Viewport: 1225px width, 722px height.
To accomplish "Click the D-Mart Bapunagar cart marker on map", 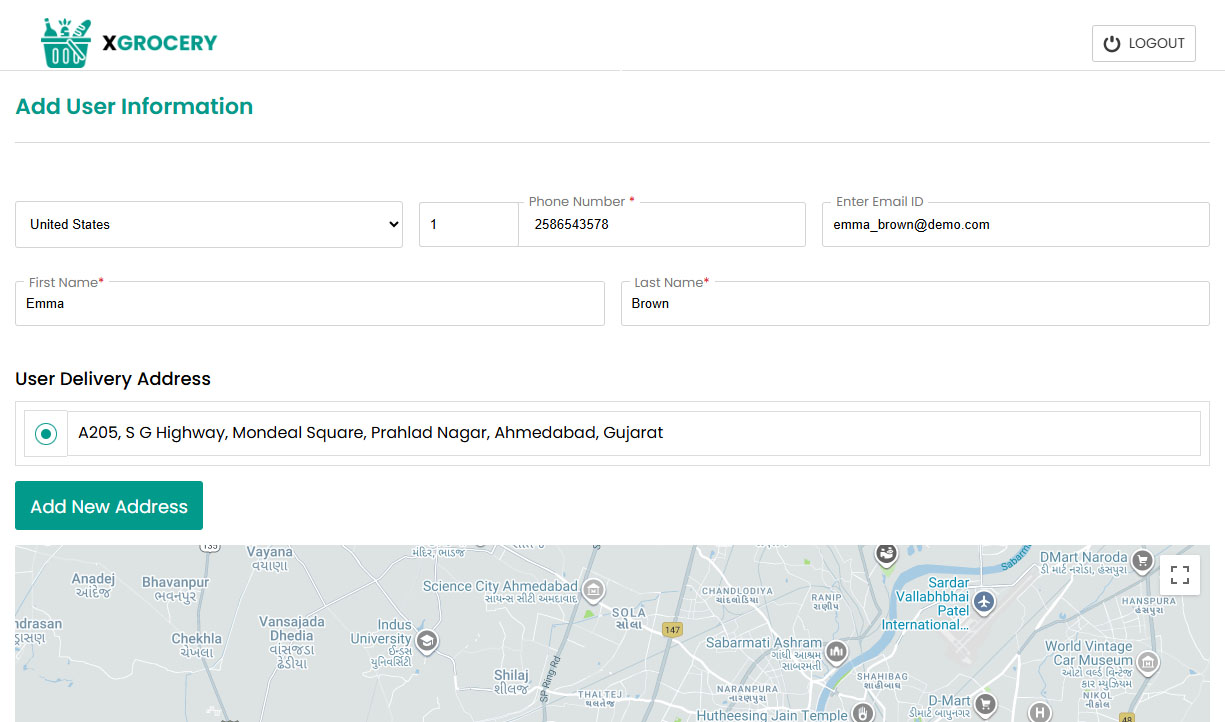I will (x=985, y=704).
